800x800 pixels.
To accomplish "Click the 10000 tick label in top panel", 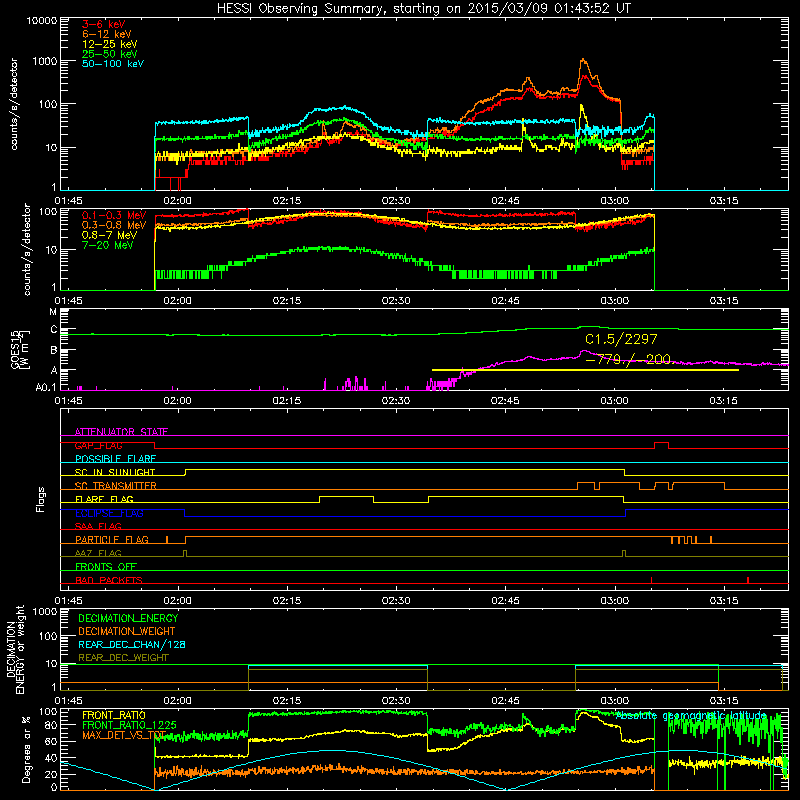I will [x=42, y=20].
